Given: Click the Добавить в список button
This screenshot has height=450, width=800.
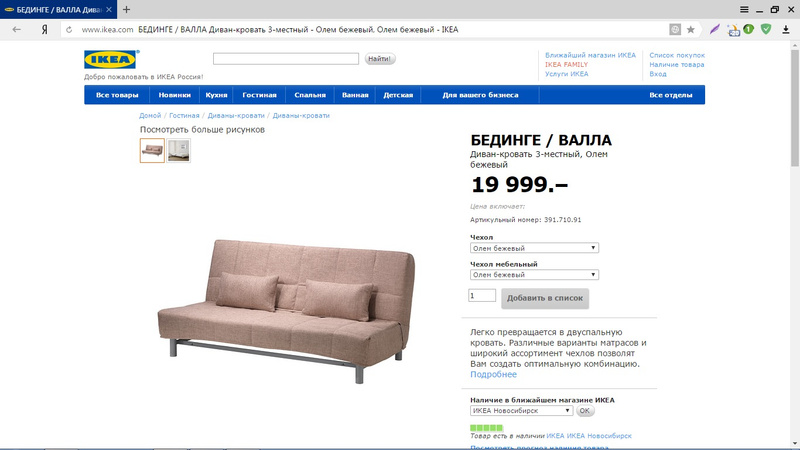Looking at the screenshot, I should tap(545, 298).
